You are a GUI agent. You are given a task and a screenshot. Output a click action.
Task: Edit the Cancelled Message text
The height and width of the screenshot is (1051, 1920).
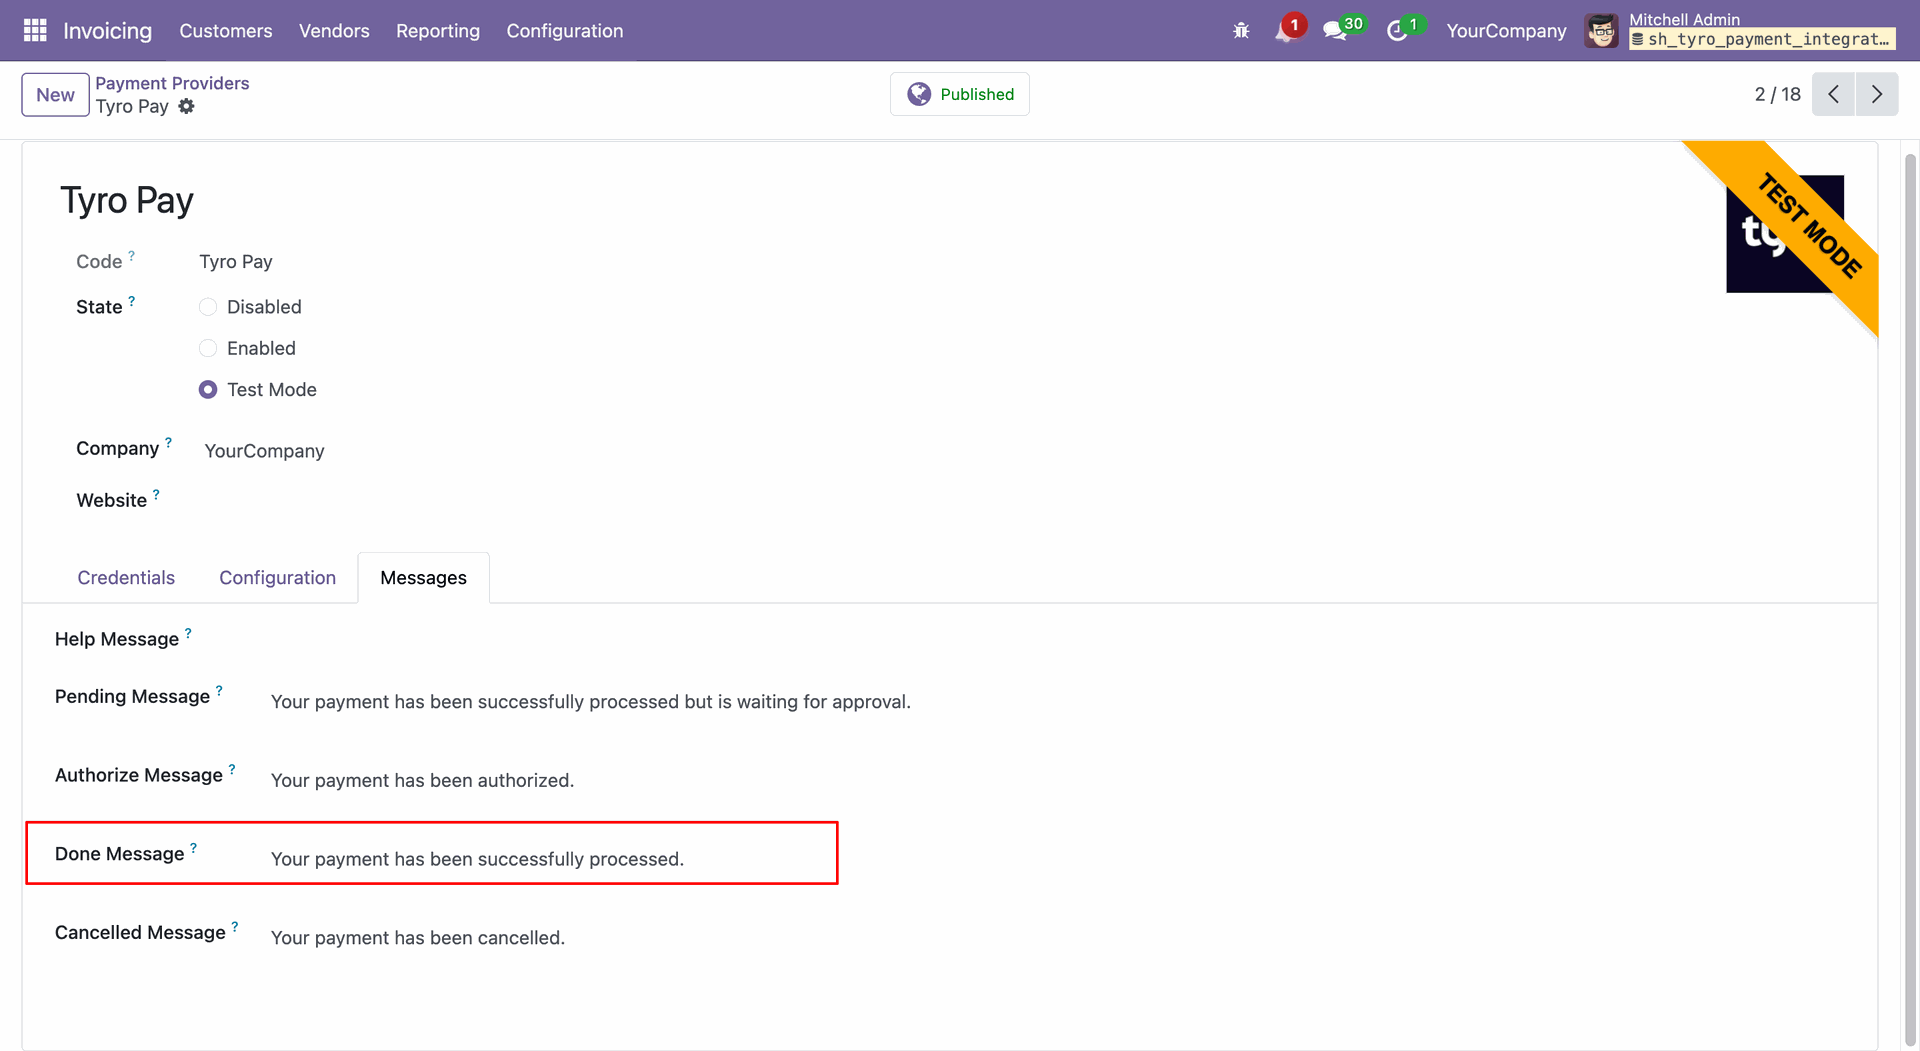[418, 938]
